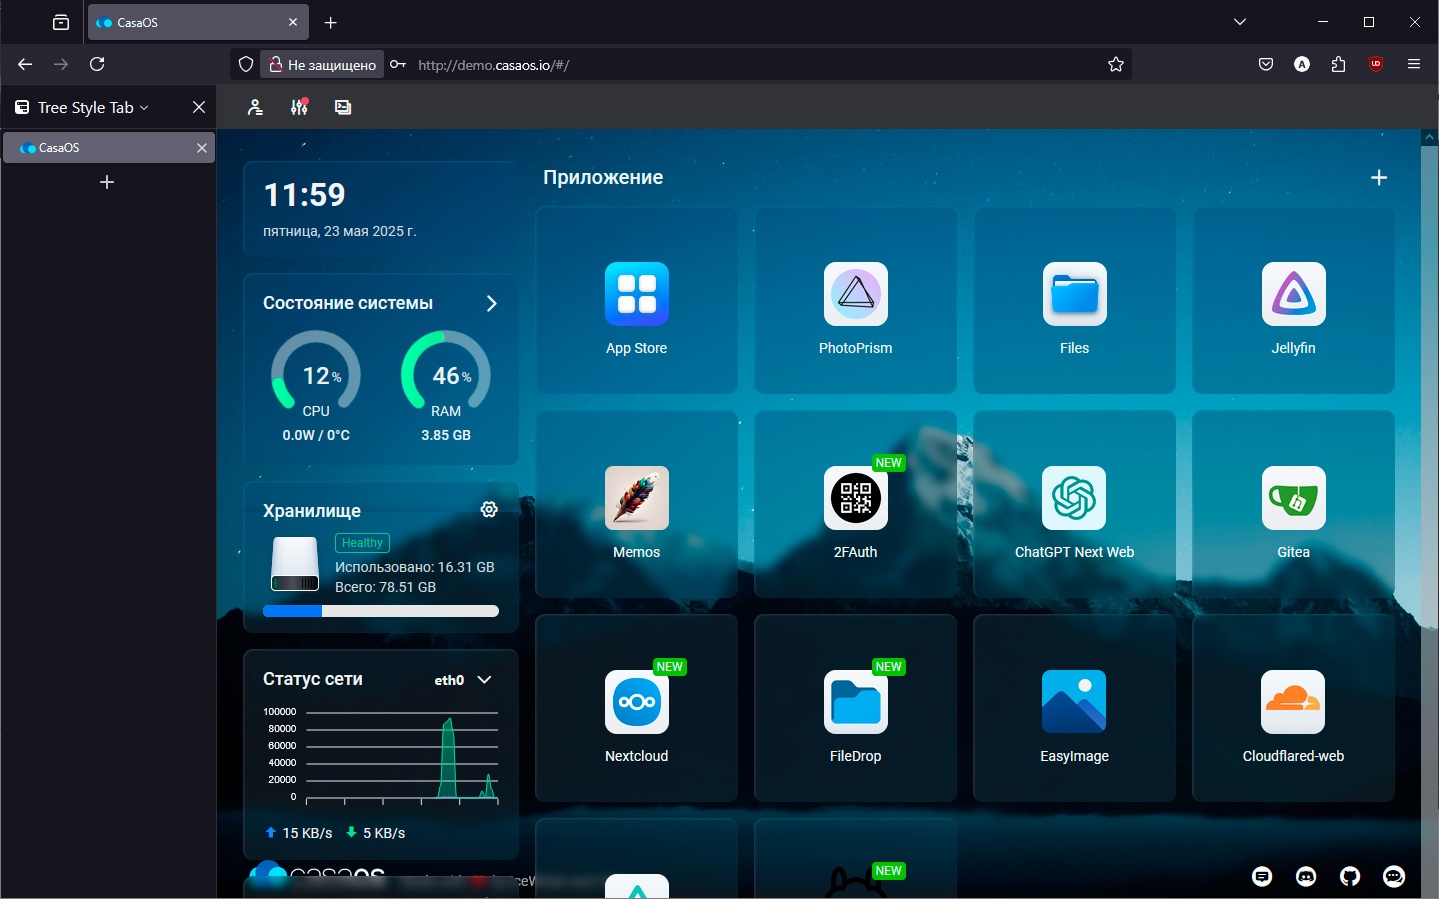Close the Tree Style Tab sidebar
The width and height of the screenshot is (1439, 899).
pyautogui.click(x=199, y=107)
